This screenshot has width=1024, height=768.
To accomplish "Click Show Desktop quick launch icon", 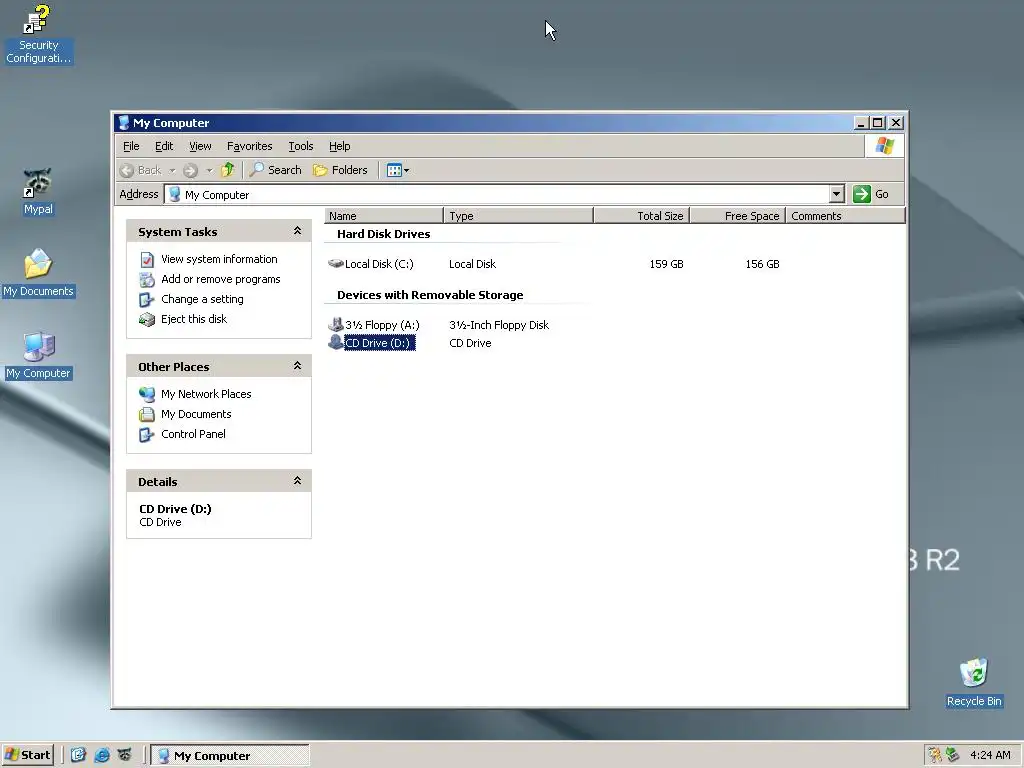I will (78, 755).
